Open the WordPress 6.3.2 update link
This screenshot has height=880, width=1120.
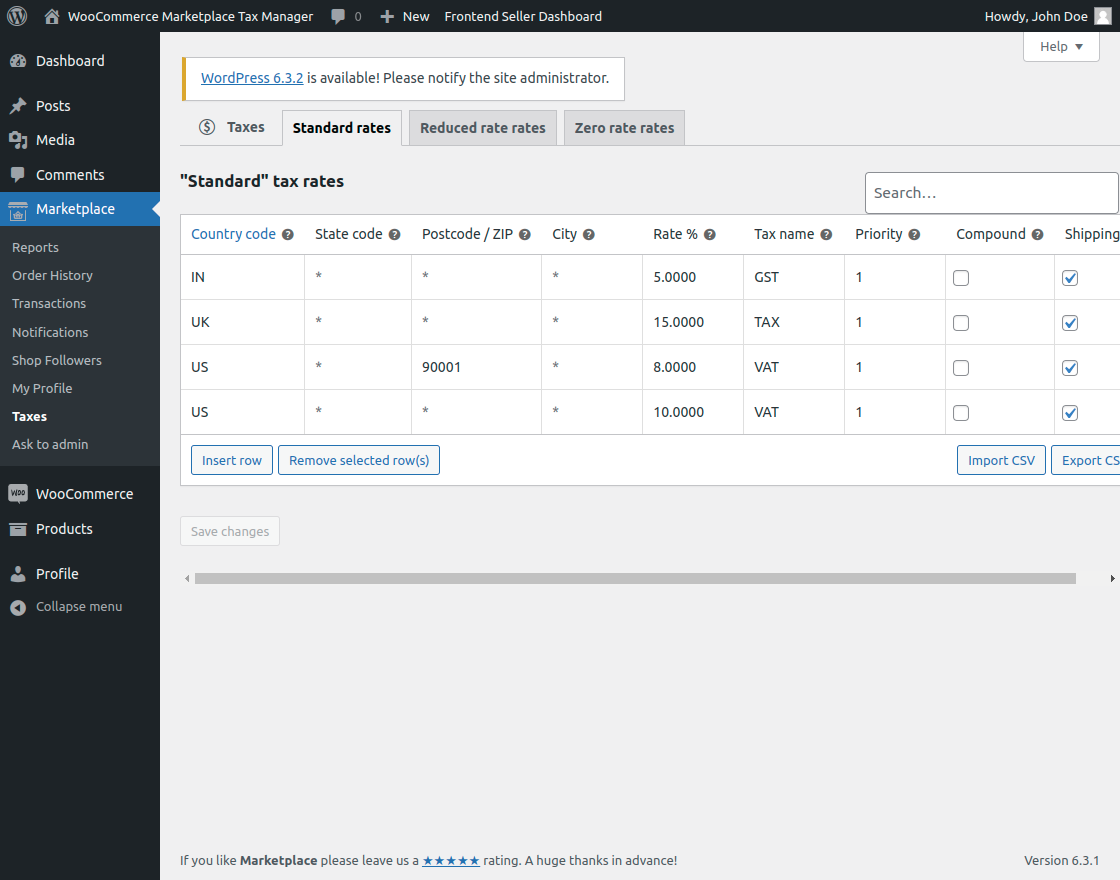[x=251, y=77]
